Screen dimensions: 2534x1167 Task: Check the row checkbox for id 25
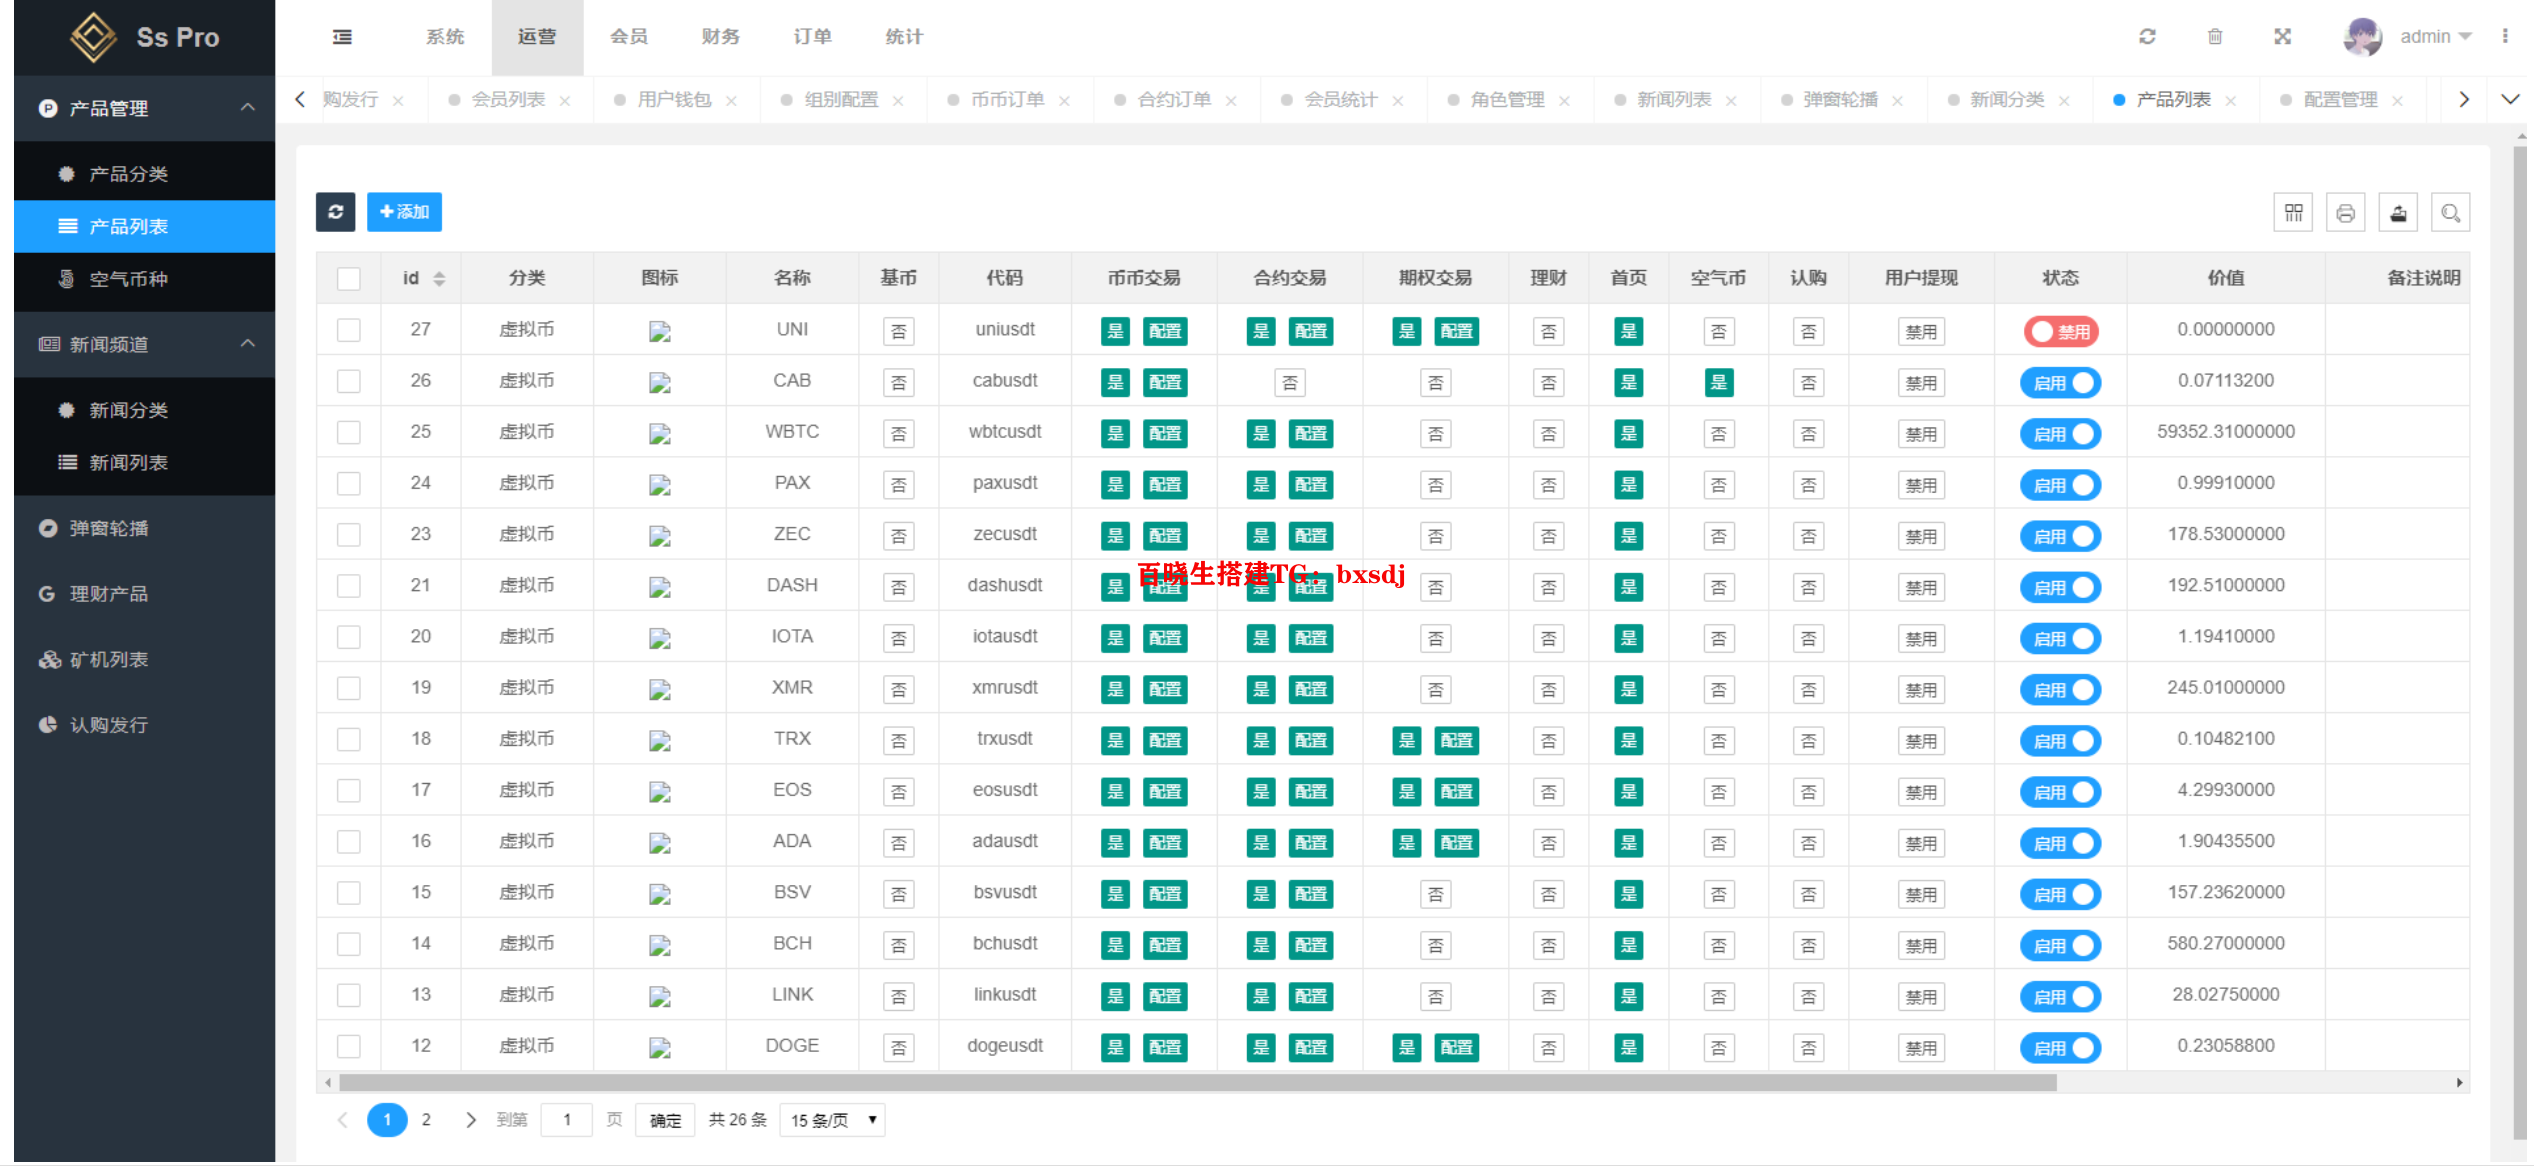pos(349,433)
